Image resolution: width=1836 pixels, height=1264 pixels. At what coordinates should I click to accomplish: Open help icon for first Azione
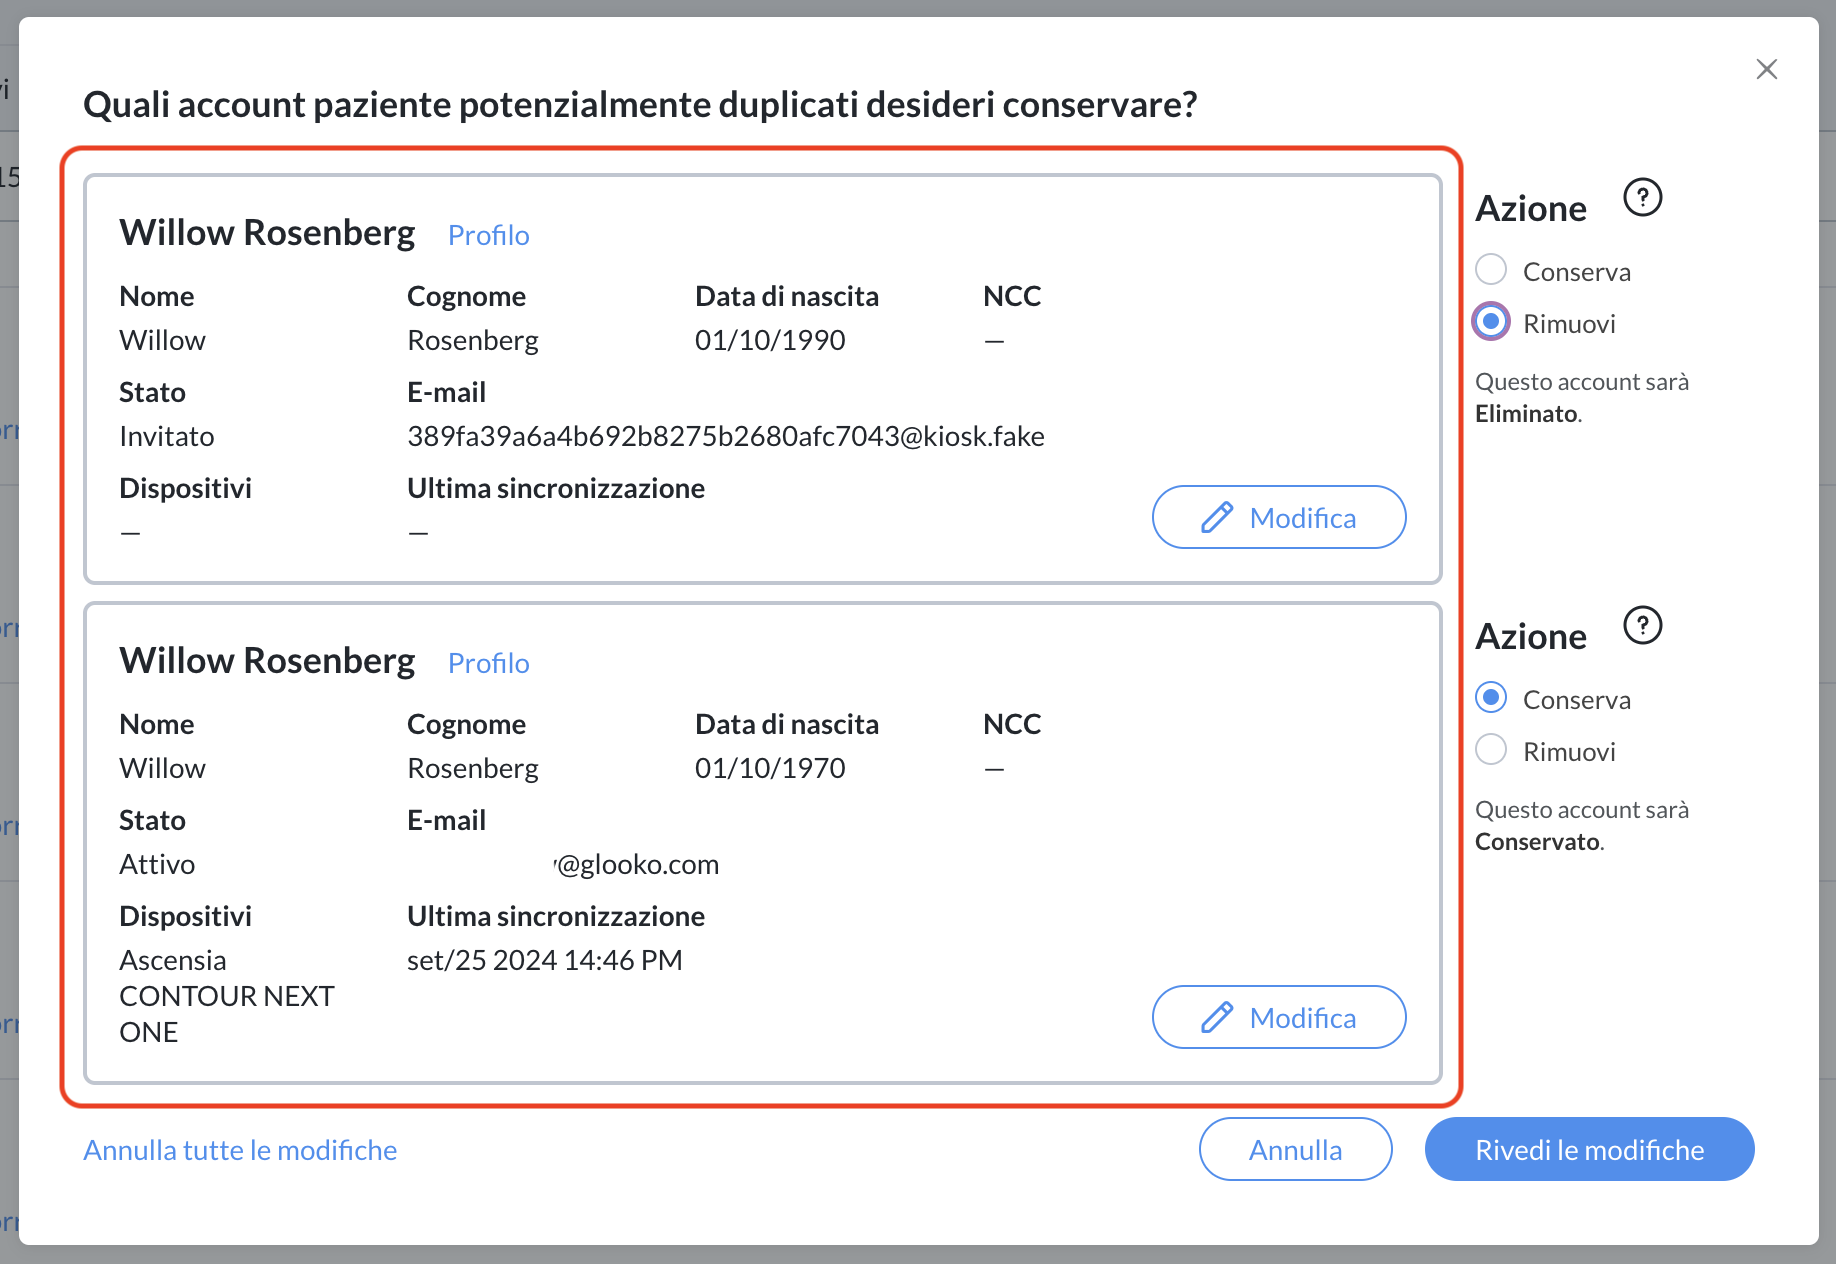click(1642, 197)
